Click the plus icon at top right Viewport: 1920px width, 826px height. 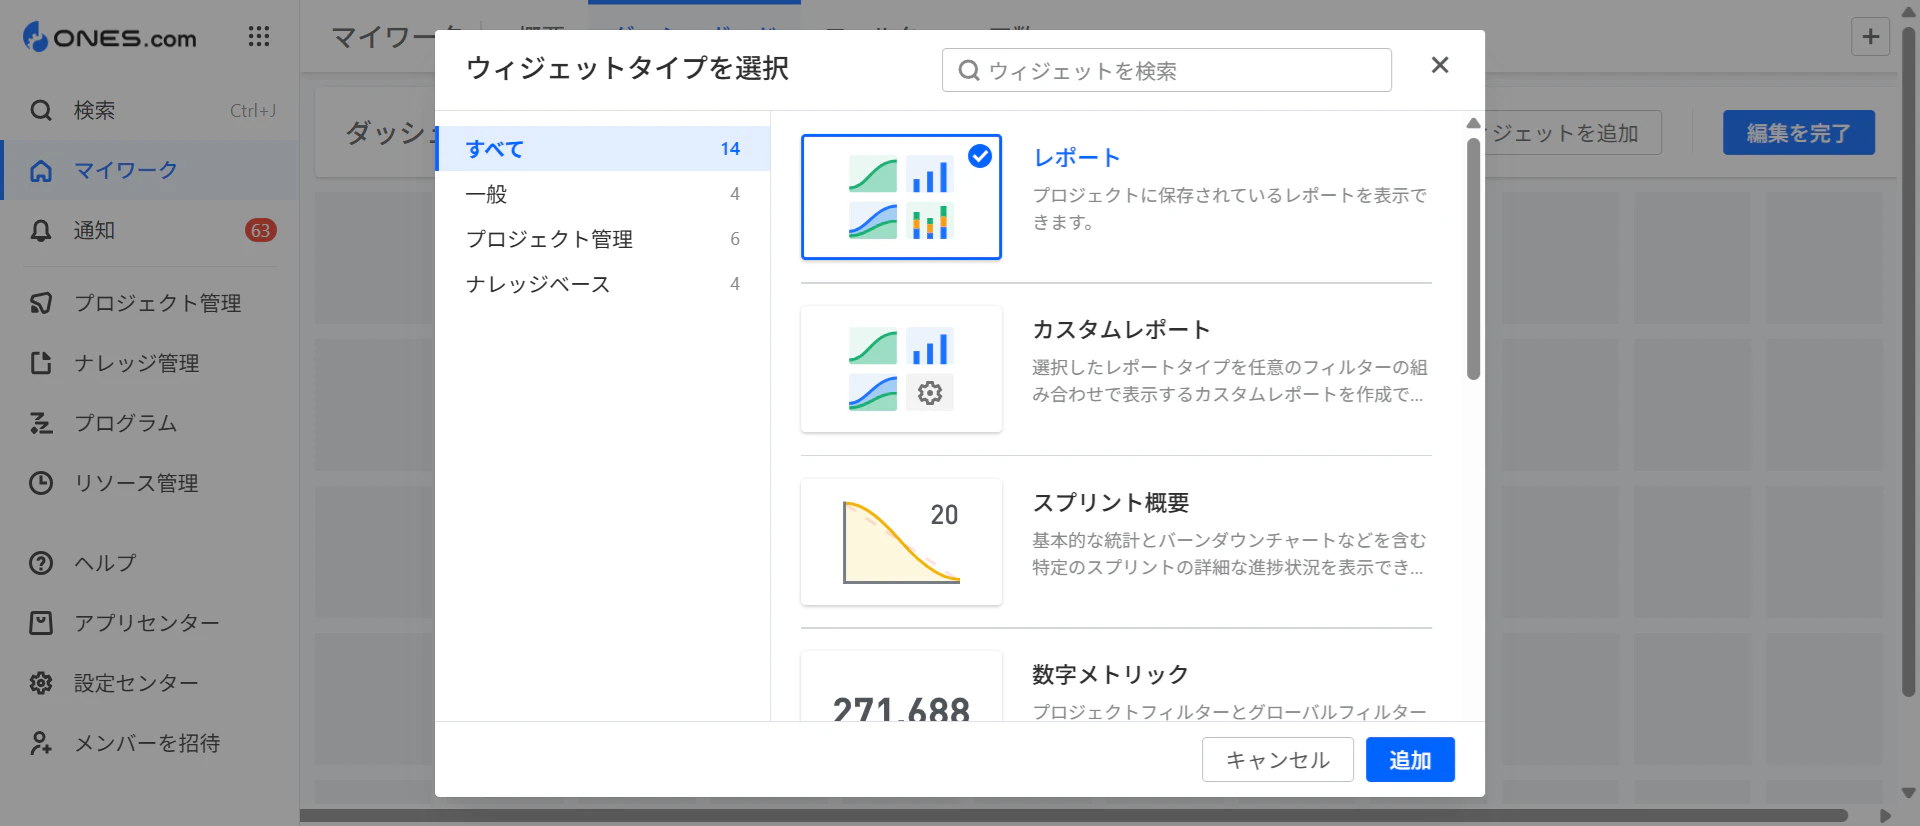(1870, 37)
